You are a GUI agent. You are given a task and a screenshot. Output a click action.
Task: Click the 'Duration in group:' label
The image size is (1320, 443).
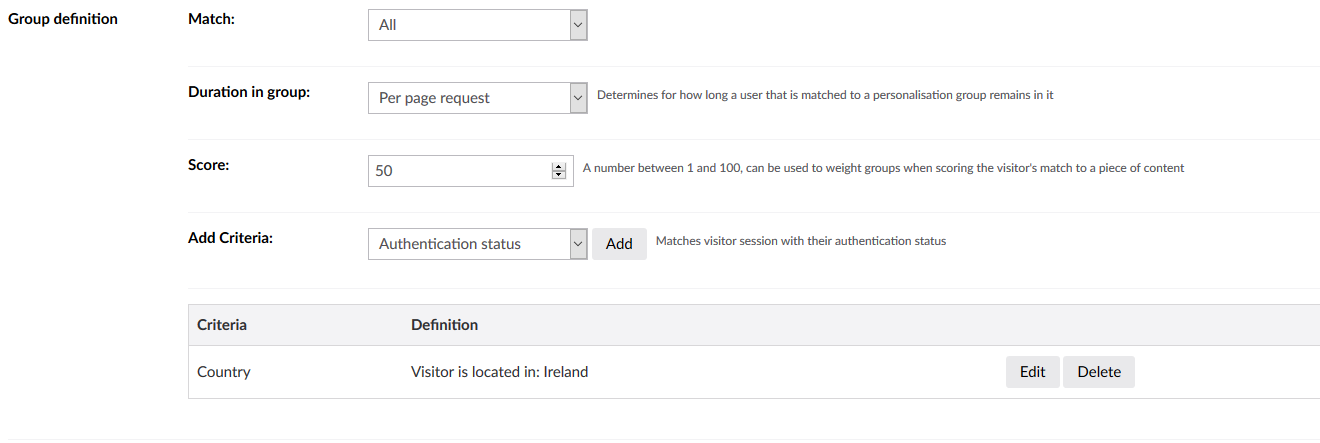[249, 92]
